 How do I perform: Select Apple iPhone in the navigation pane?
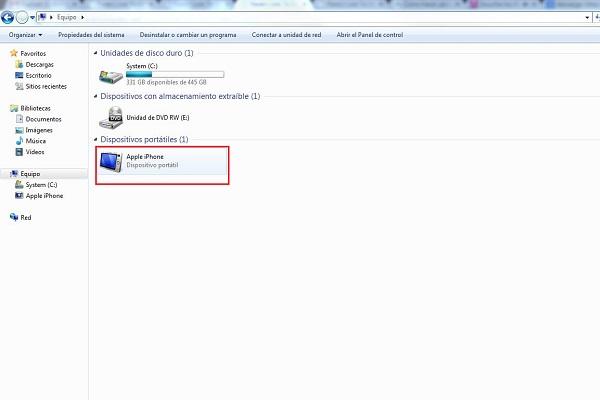(x=44, y=196)
